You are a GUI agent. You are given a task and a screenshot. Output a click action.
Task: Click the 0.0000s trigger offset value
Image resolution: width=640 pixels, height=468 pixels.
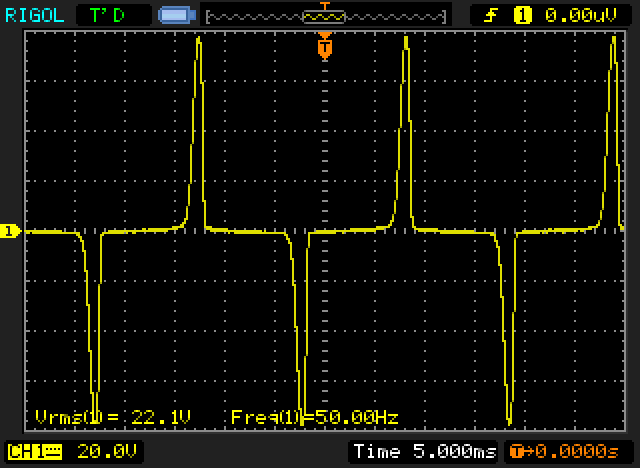[x=576, y=452]
